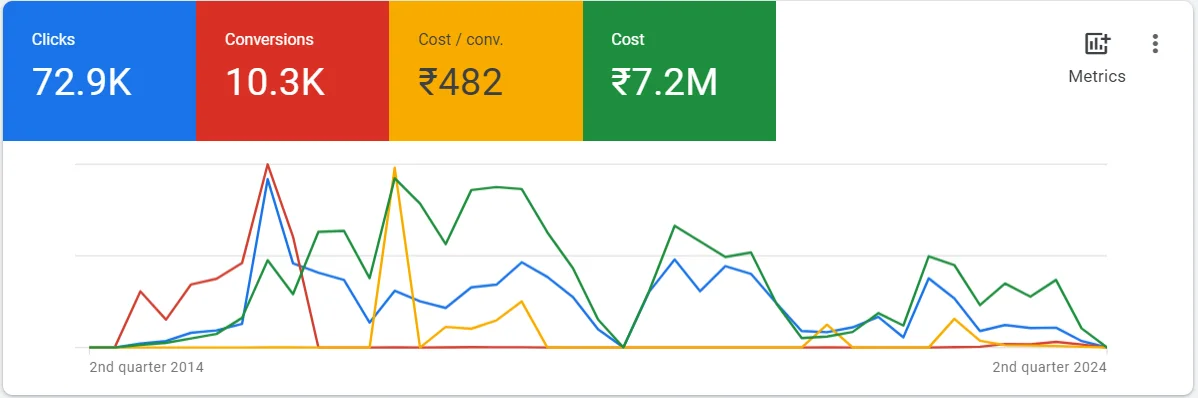Click the tall yellow Cost / conv. spike
The width and height of the screenshot is (1198, 398).
[x=394, y=167]
